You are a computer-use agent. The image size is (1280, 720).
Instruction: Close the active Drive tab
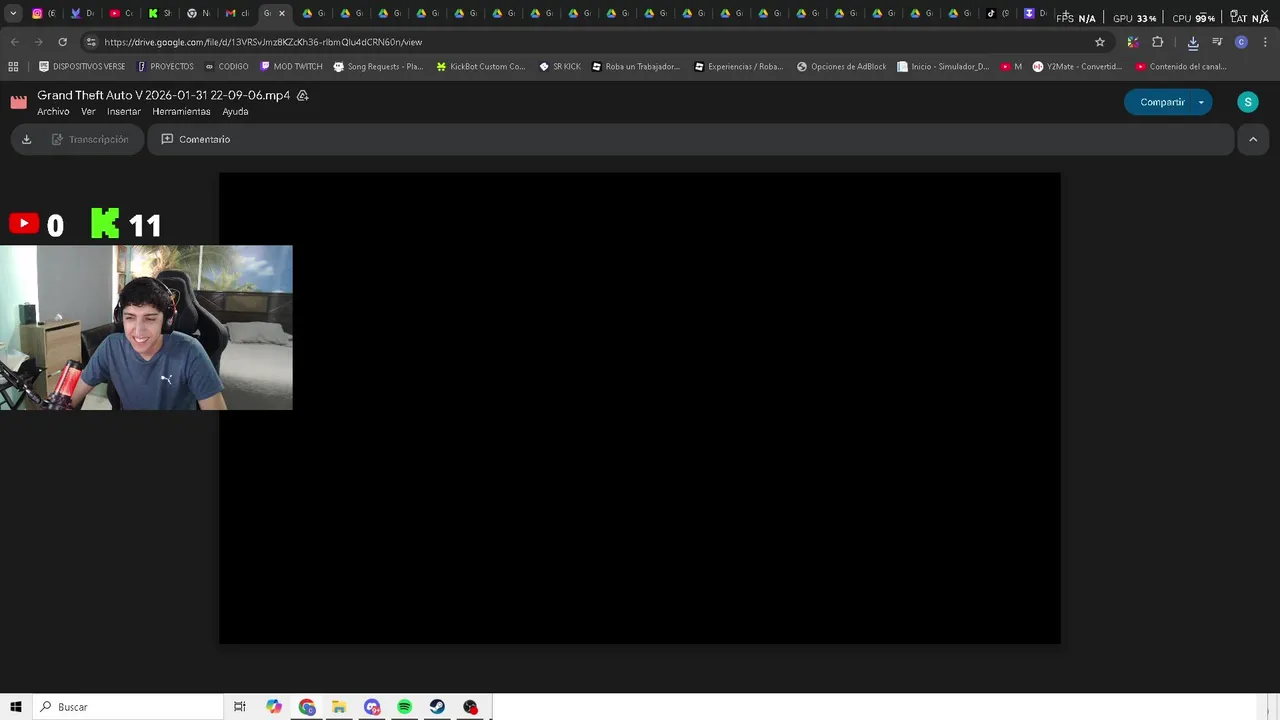click(282, 13)
